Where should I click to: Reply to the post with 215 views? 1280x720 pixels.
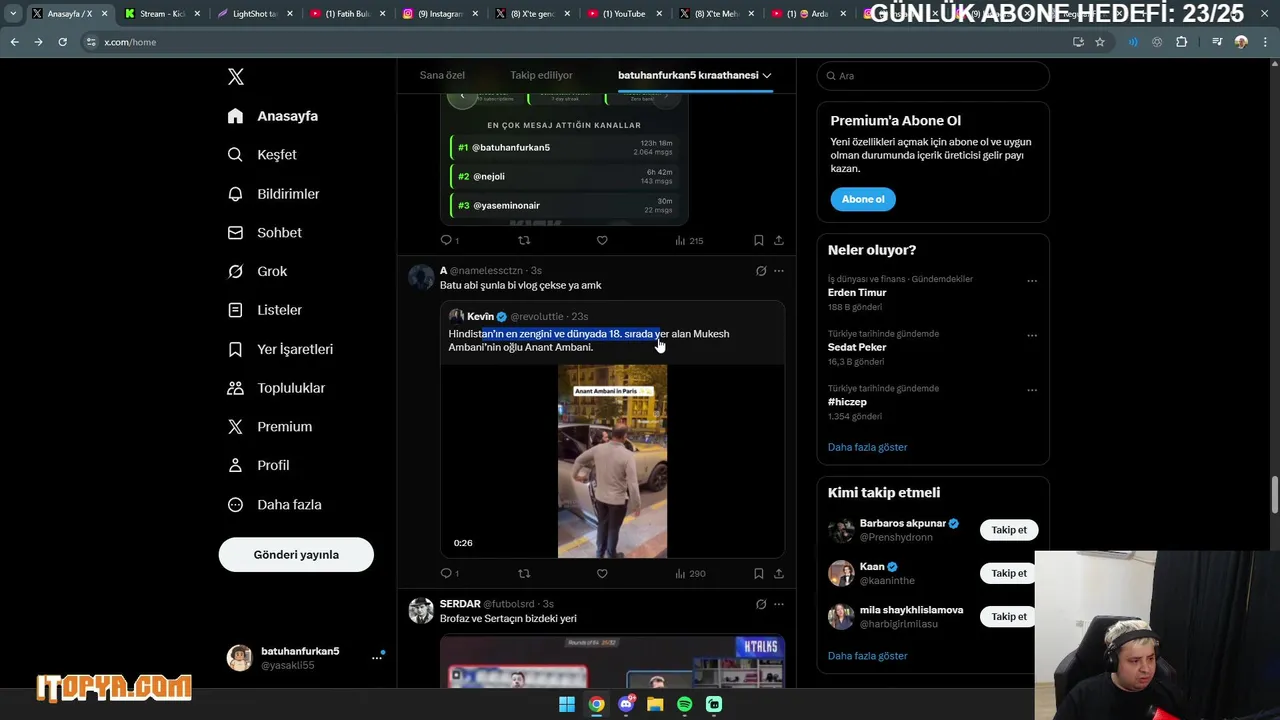pyautogui.click(x=447, y=240)
